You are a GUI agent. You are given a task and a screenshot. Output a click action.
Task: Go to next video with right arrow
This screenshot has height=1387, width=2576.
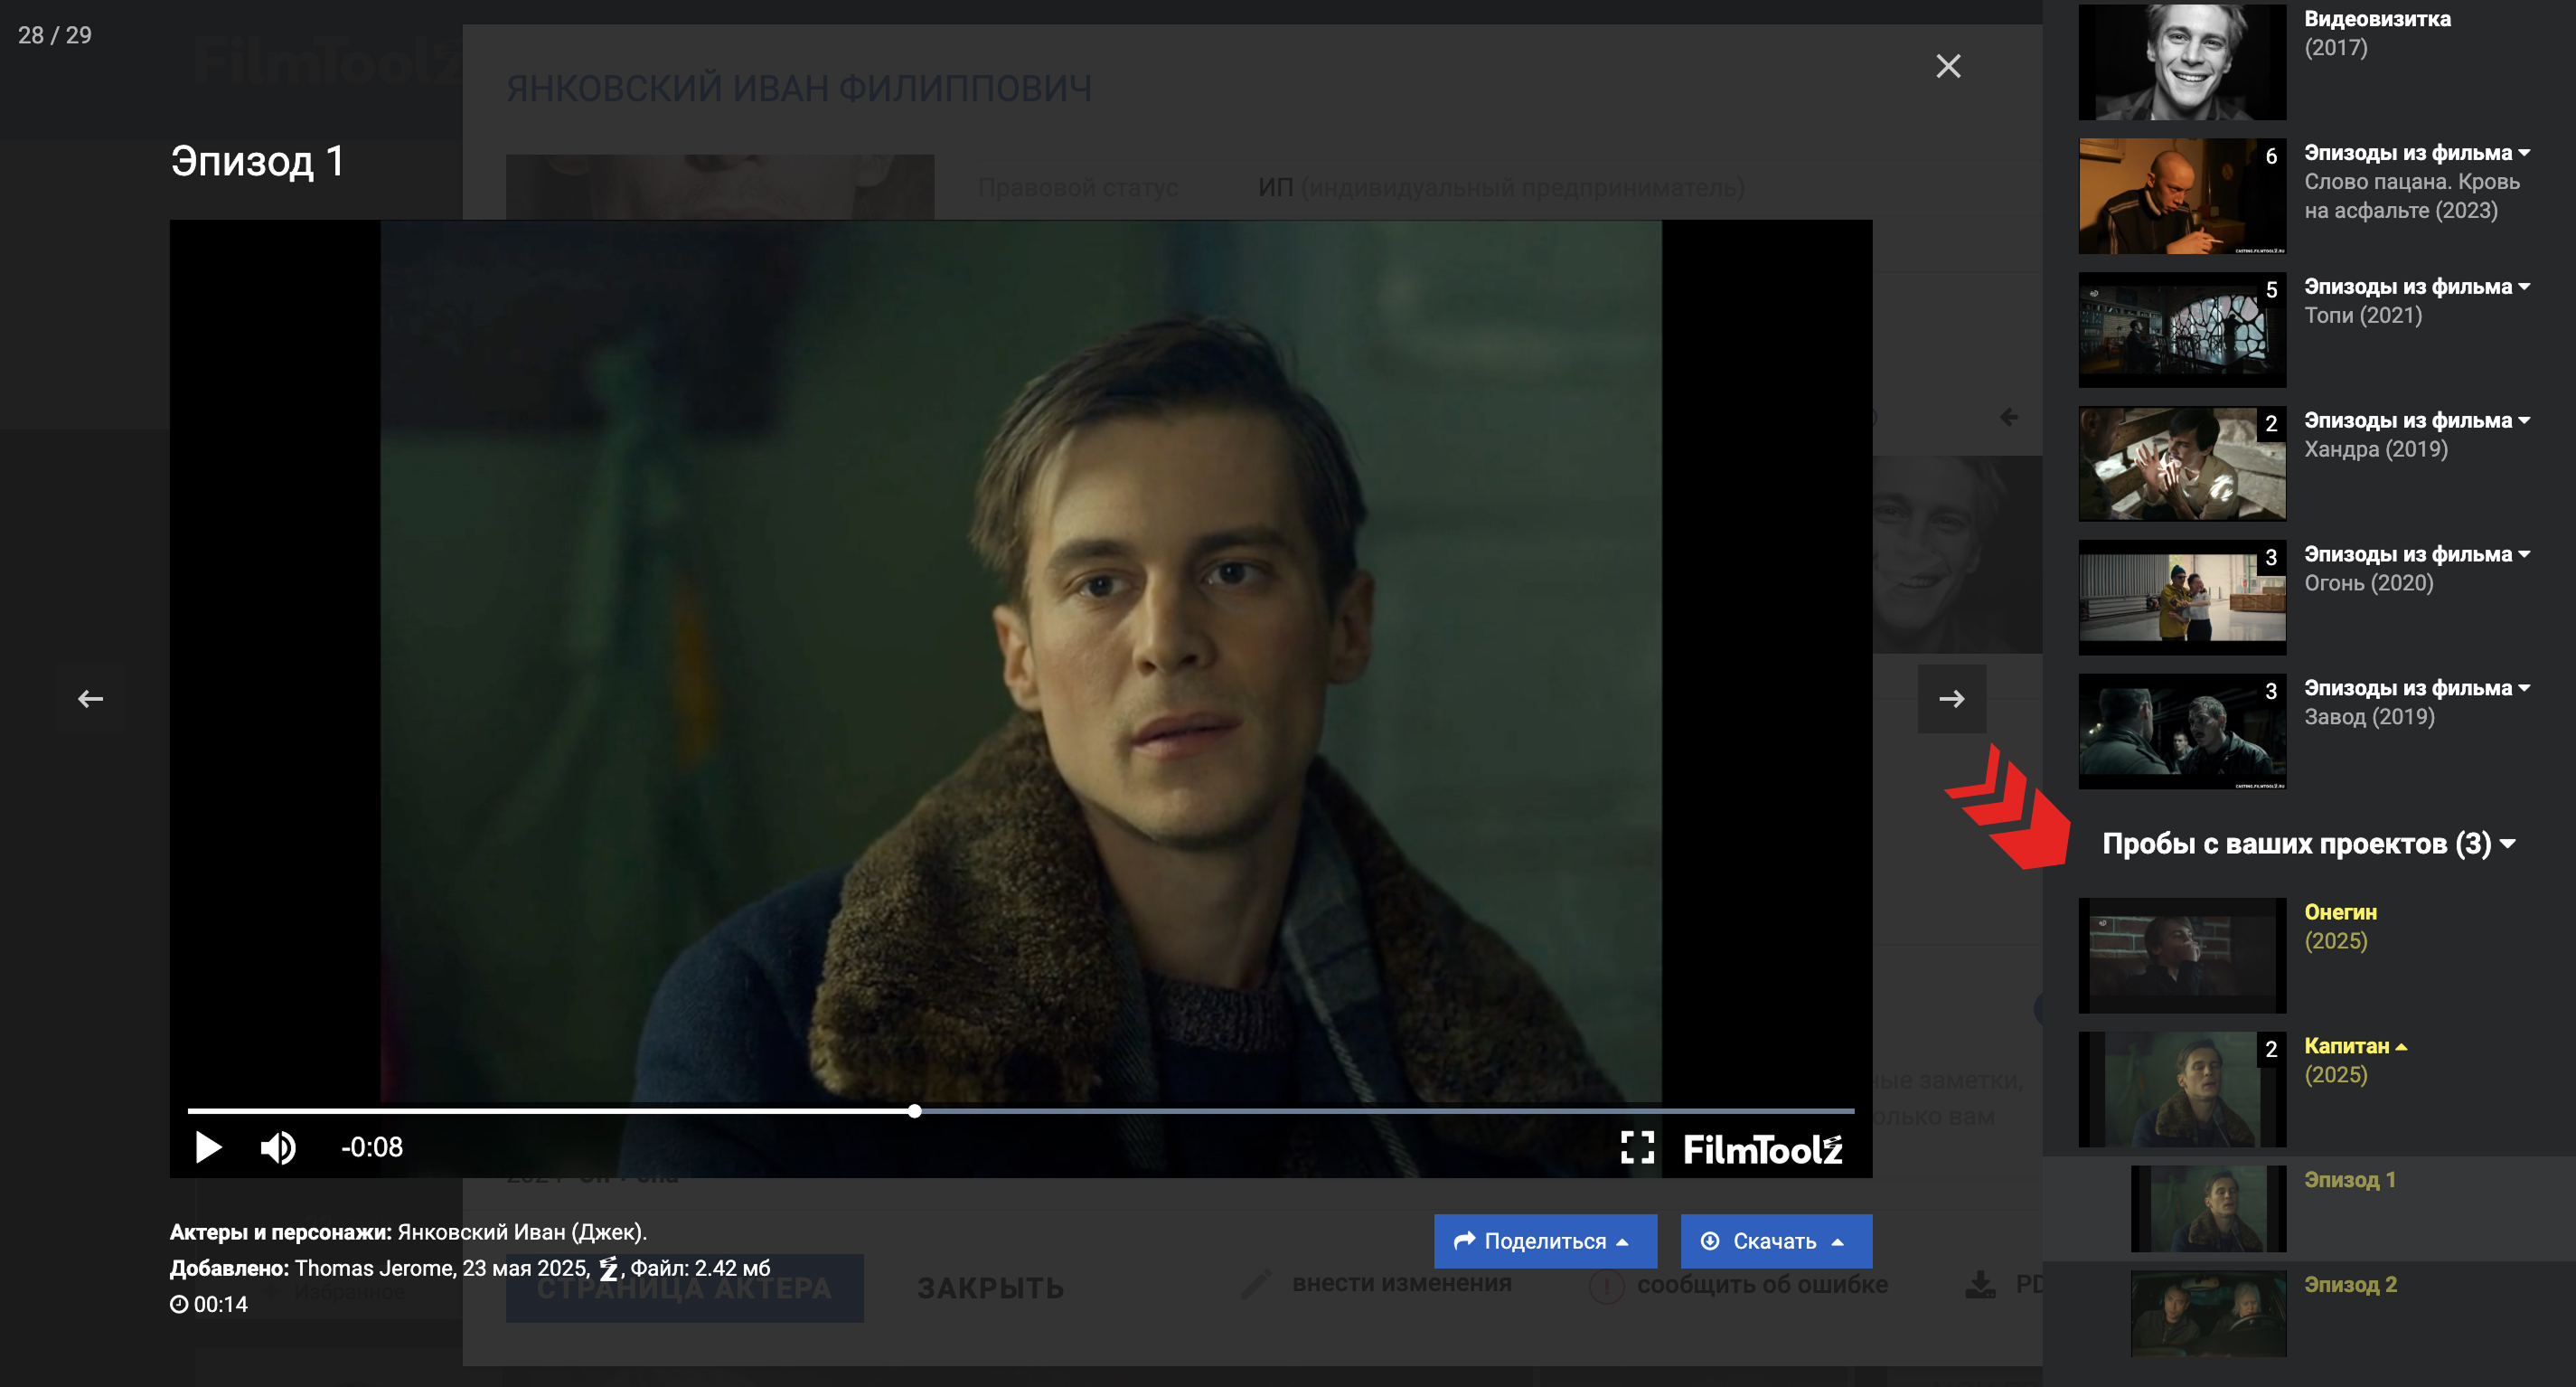pyautogui.click(x=1951, y=699)
